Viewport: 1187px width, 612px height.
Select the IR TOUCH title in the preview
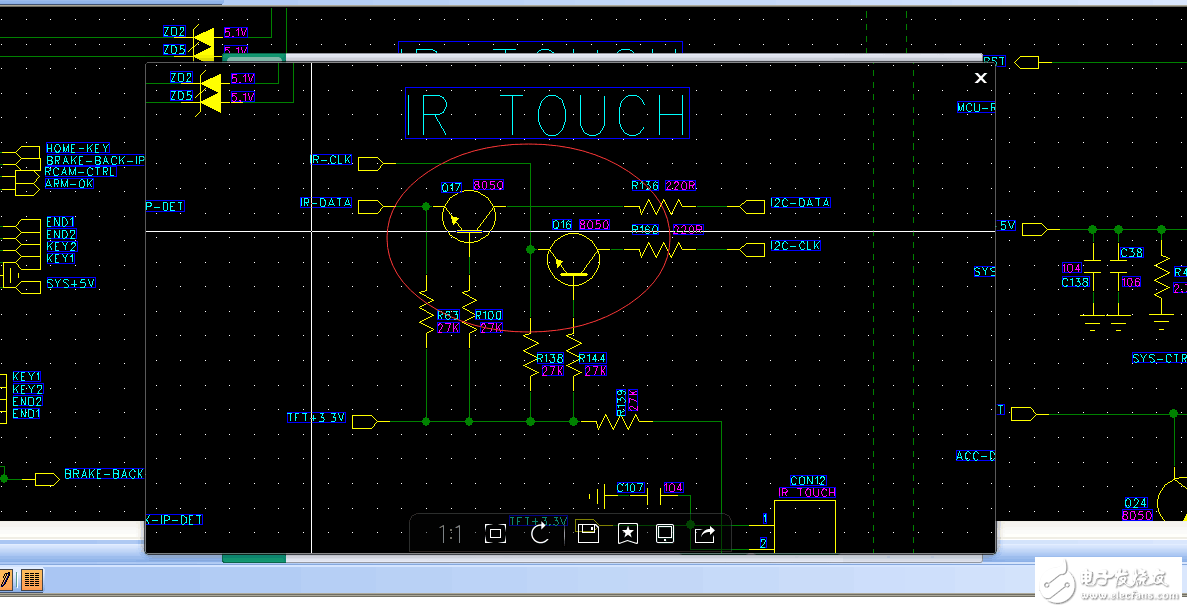pos(547,114)
